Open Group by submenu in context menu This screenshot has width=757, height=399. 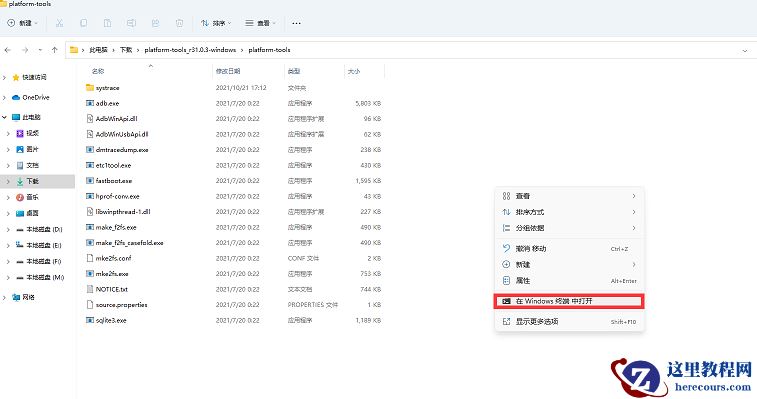tap(569, 228)
